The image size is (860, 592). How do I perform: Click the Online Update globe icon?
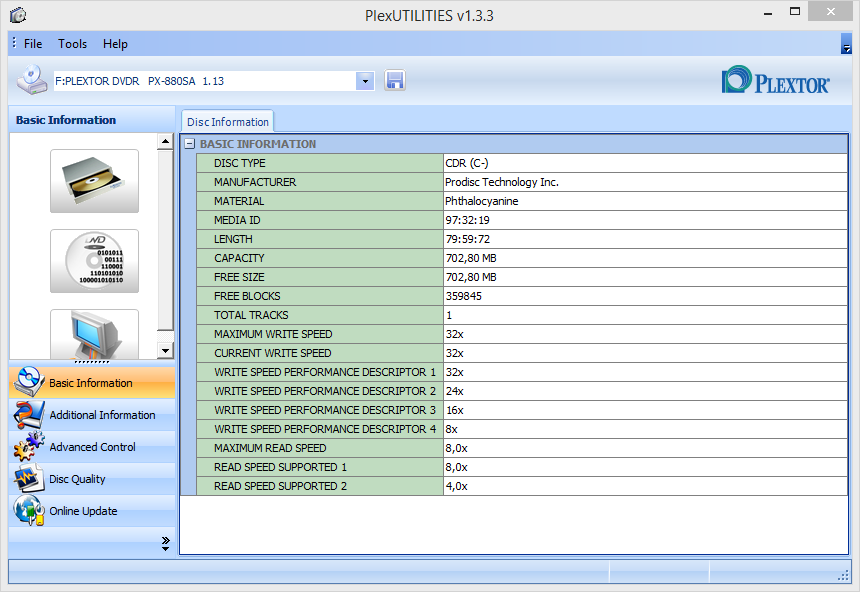tap(29, 510)
